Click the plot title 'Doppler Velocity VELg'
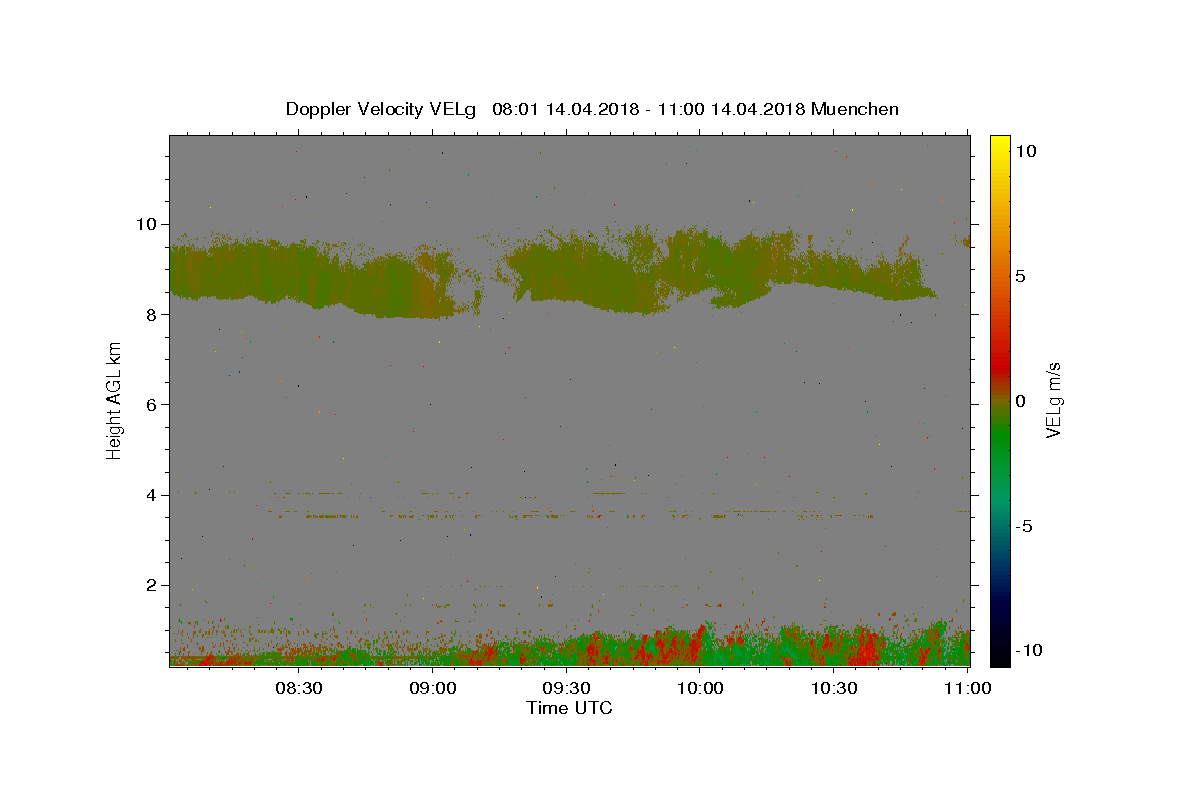This screenshot has height=800, width=1200. point(381,109)
